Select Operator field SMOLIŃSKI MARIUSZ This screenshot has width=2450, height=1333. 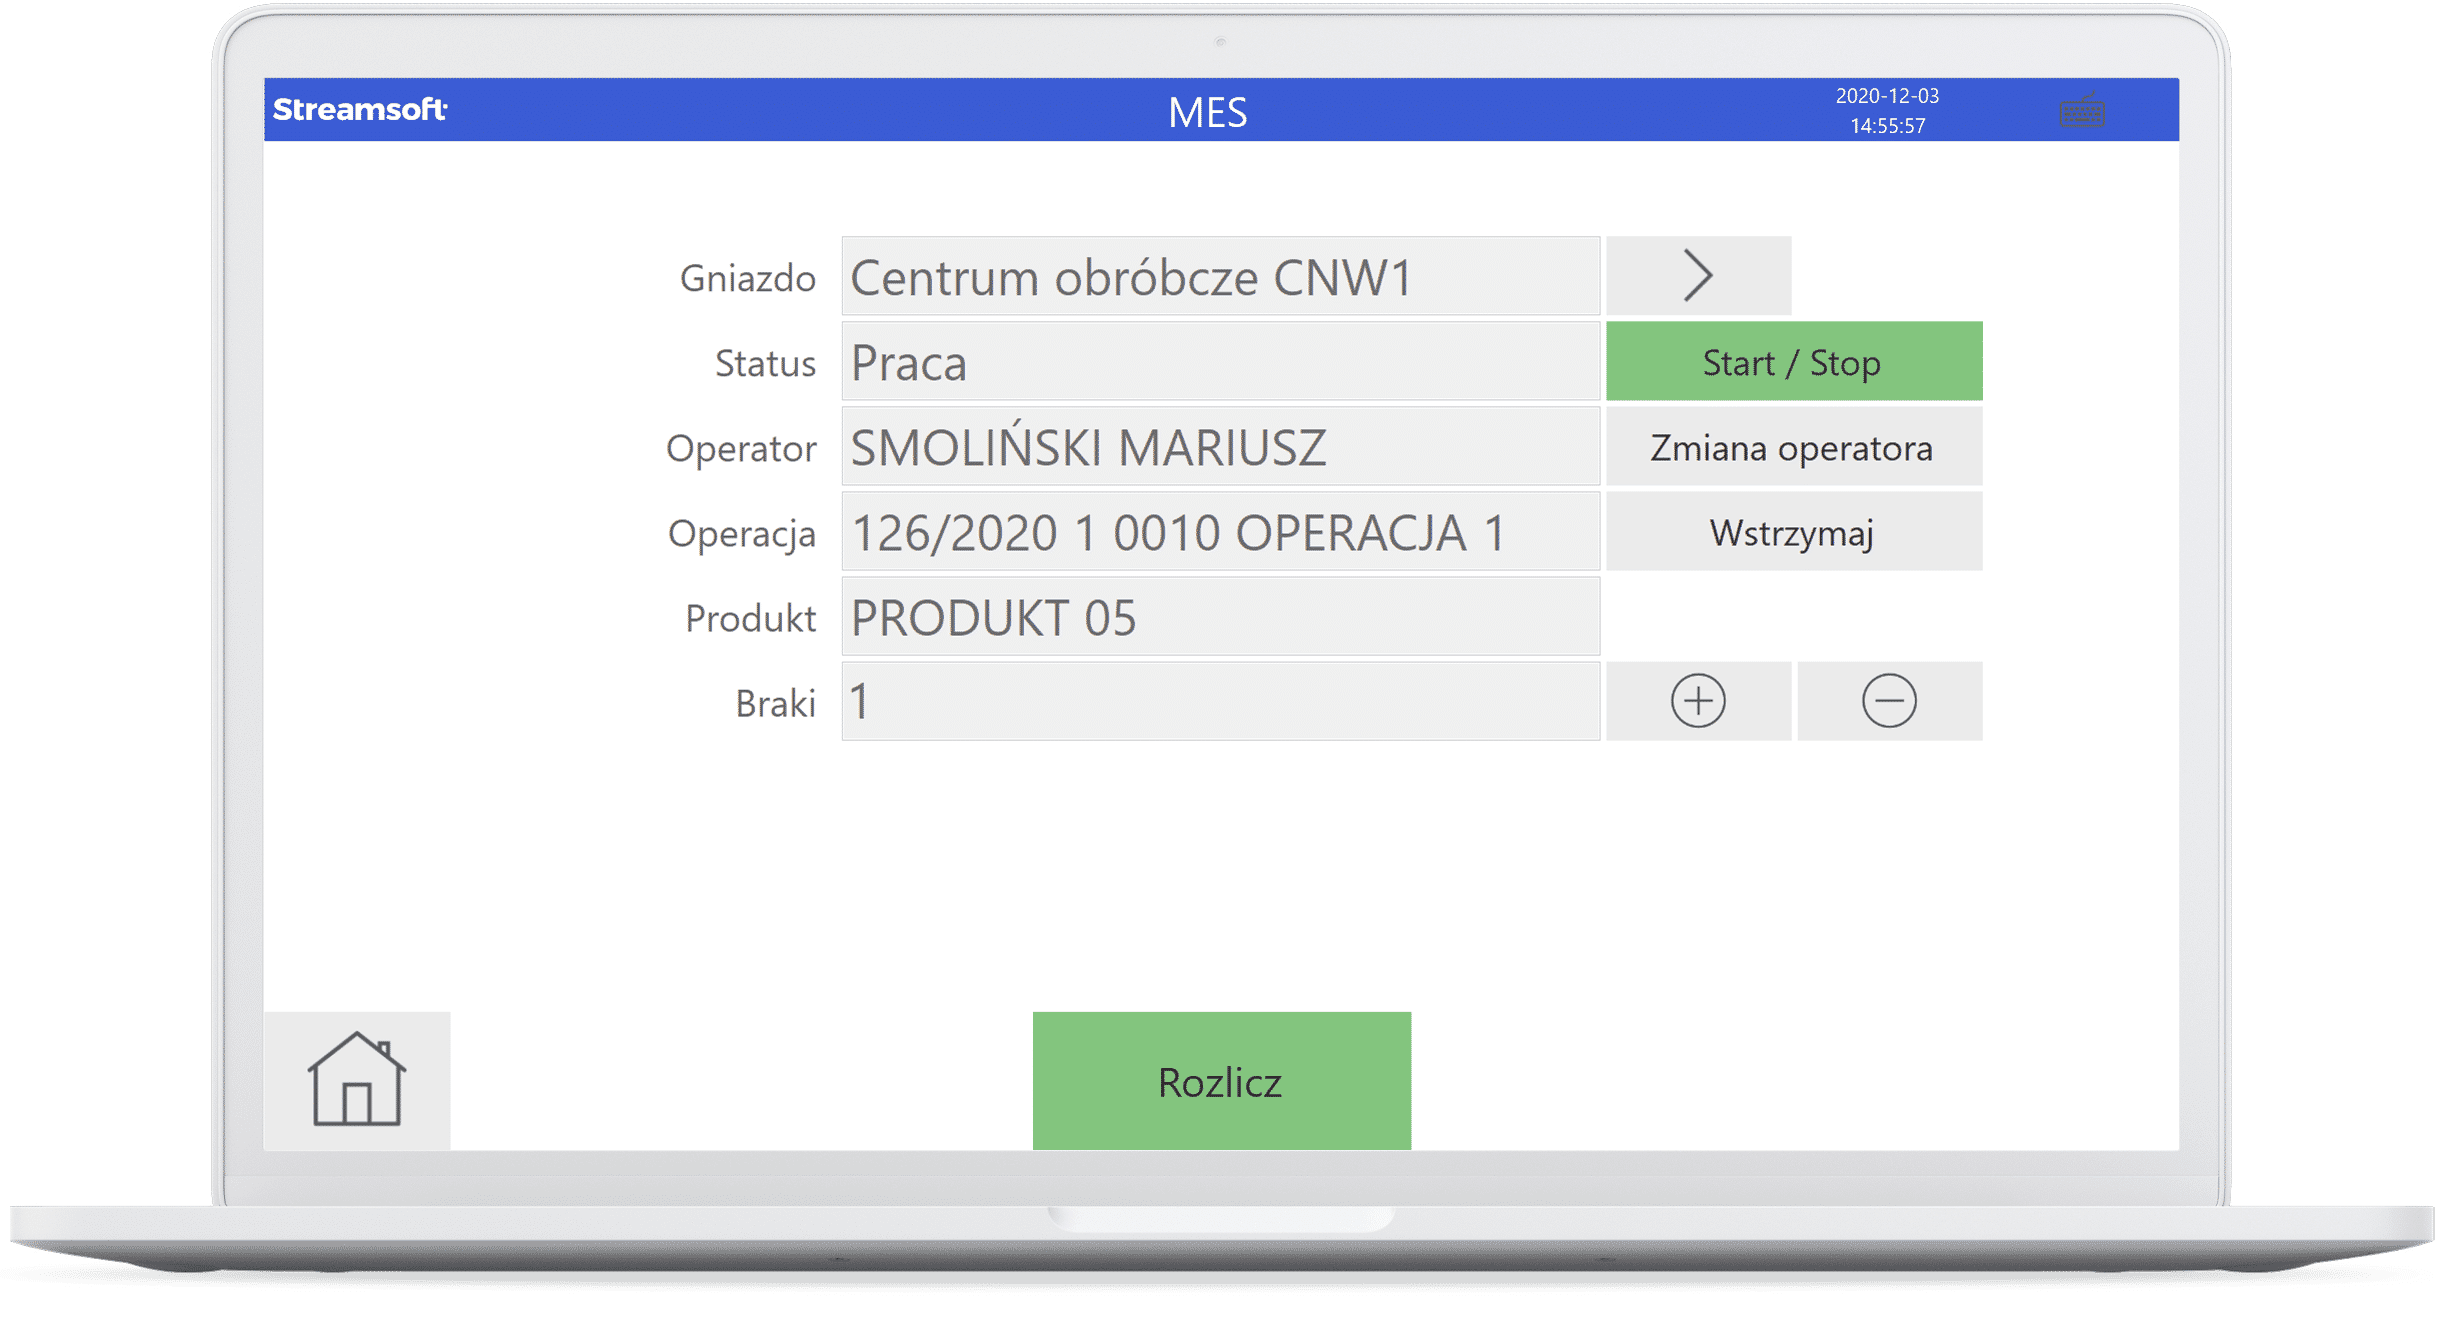pos(1220,447)
